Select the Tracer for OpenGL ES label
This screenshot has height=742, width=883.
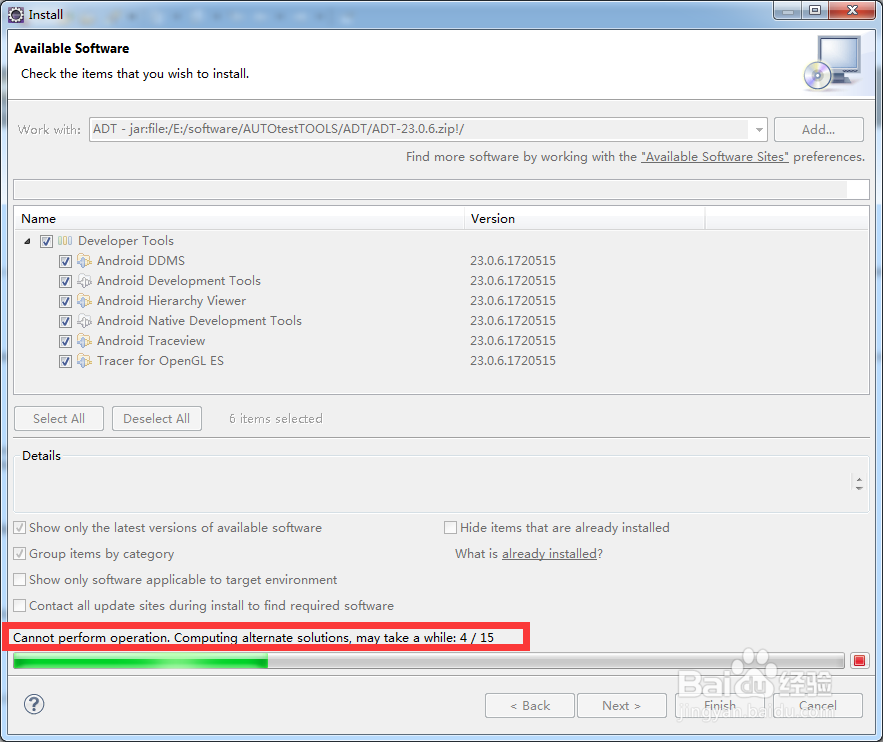(x=160, y=361)
